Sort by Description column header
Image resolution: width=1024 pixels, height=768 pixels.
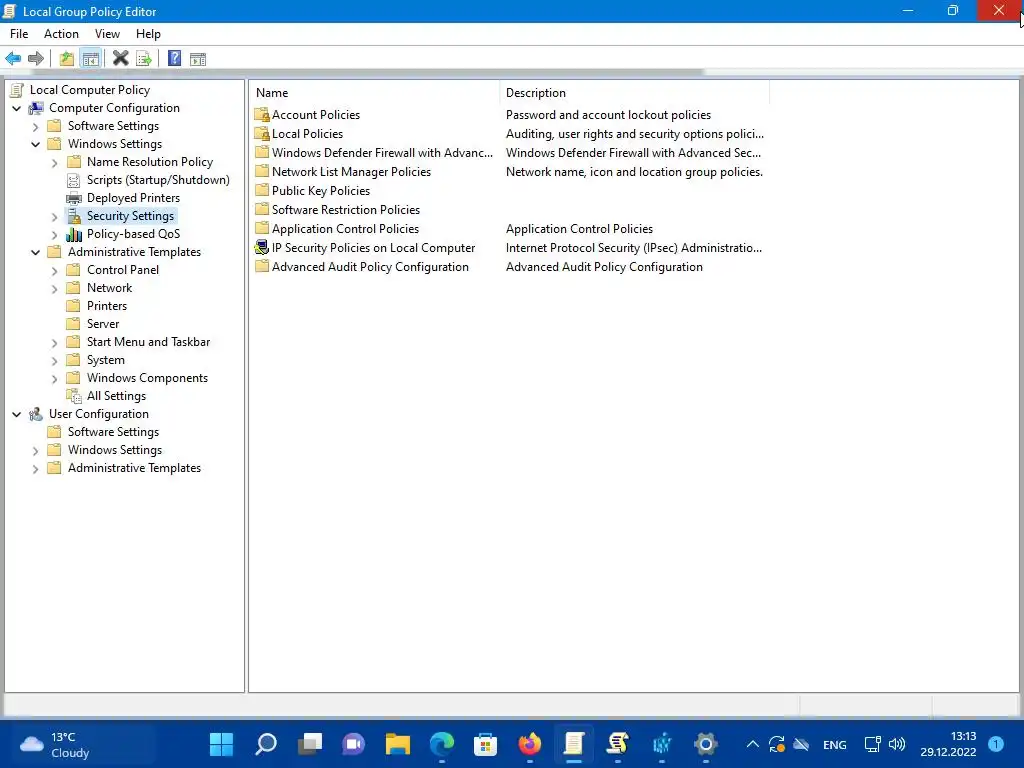coord(635,93)
